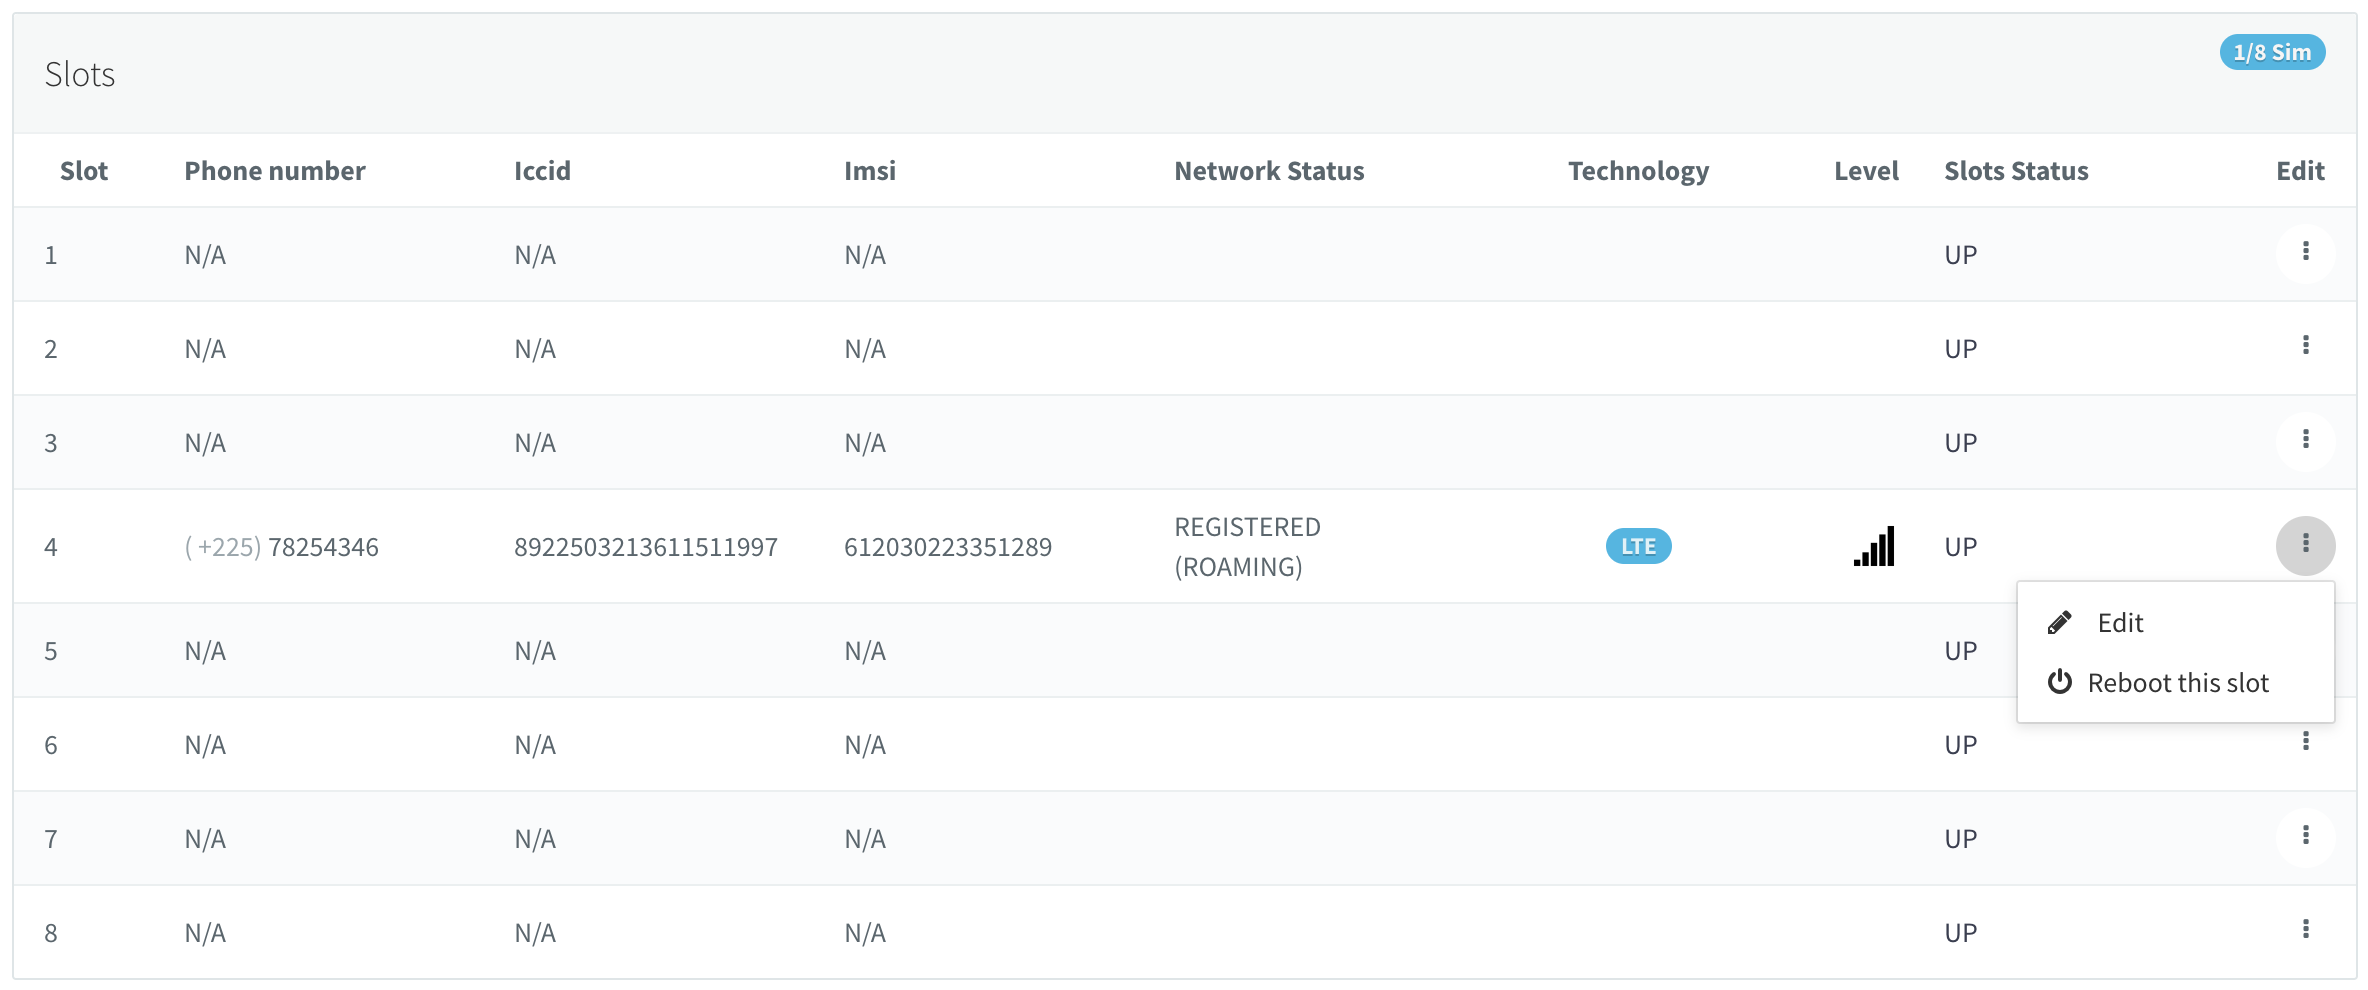
Task: Click the phone number 78254346
Action: pos(323,547)
